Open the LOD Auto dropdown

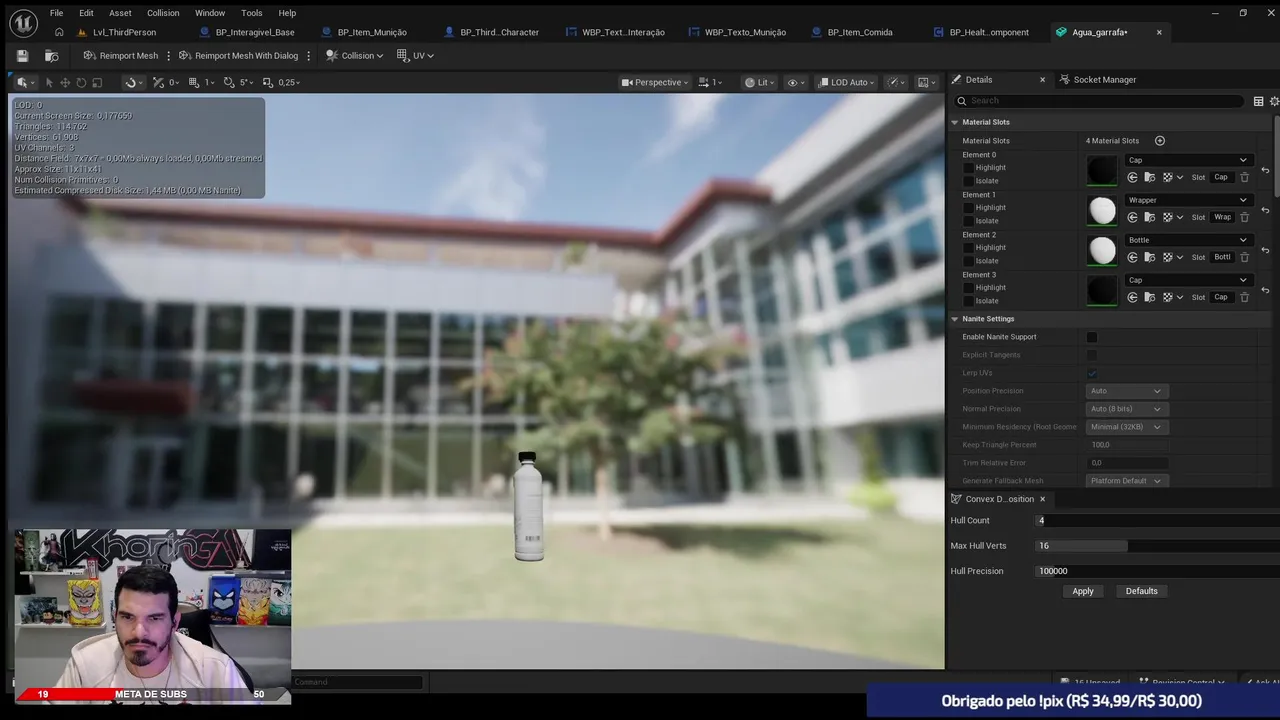click(847, 82)
